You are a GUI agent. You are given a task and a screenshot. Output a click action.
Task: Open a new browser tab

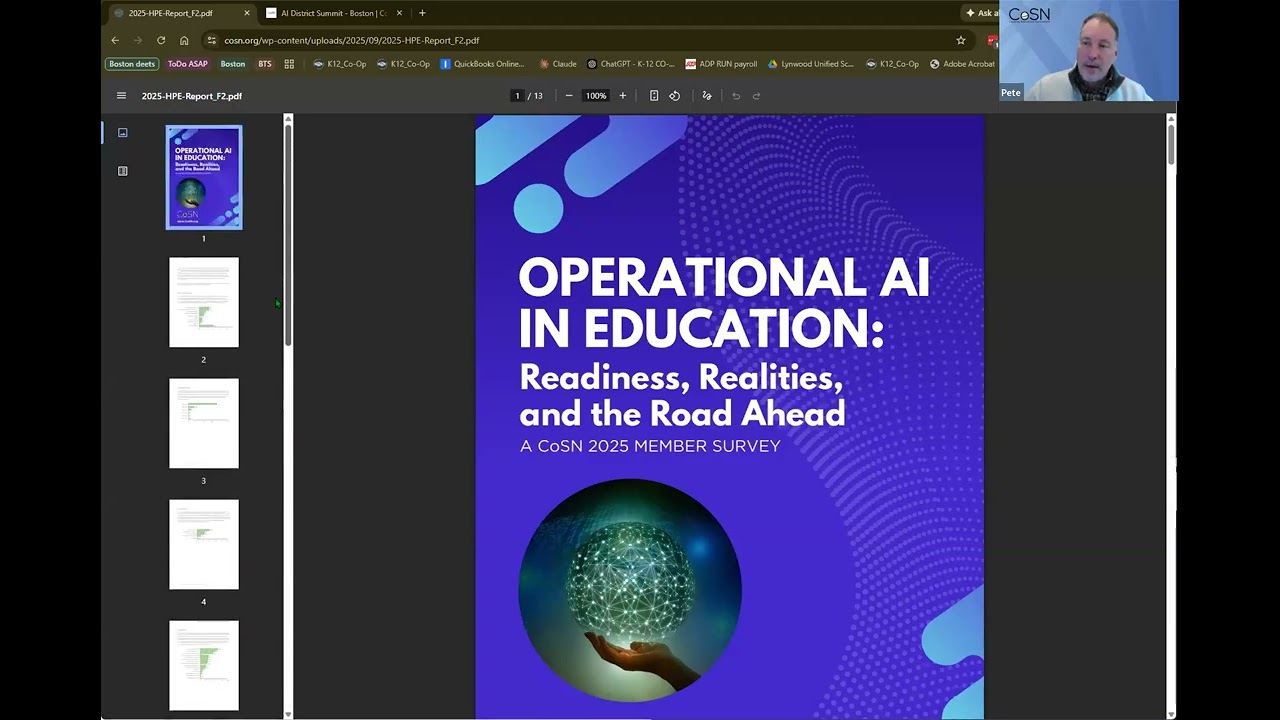[x=422, y=13]
